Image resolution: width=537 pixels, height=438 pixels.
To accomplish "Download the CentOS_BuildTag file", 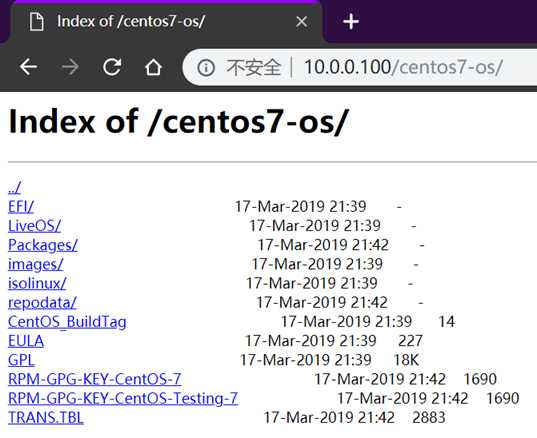I will tap(67, 322).
